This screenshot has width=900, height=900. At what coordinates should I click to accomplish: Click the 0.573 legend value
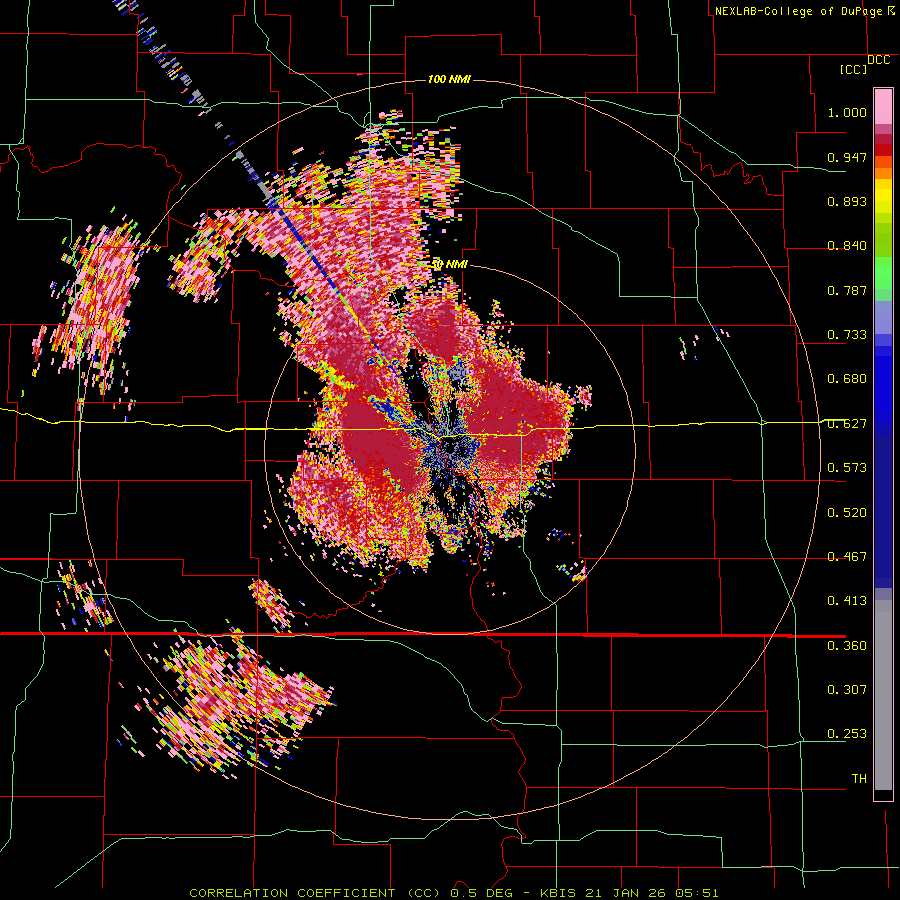(x=847, y=468)
